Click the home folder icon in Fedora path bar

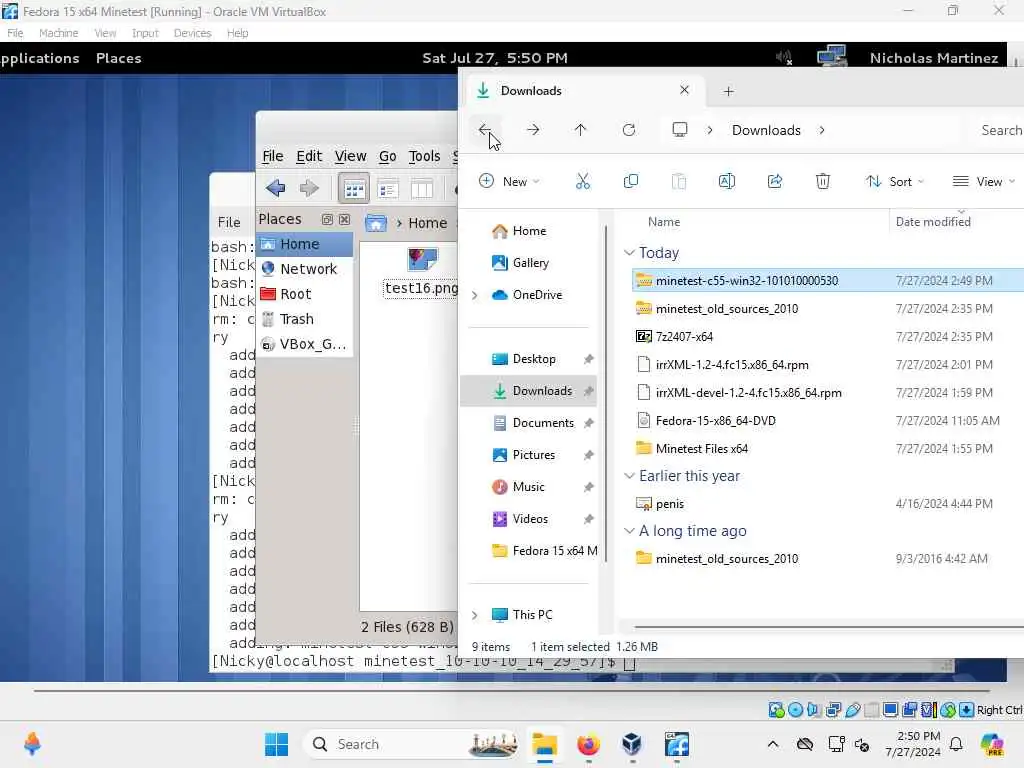click(376, 223)
